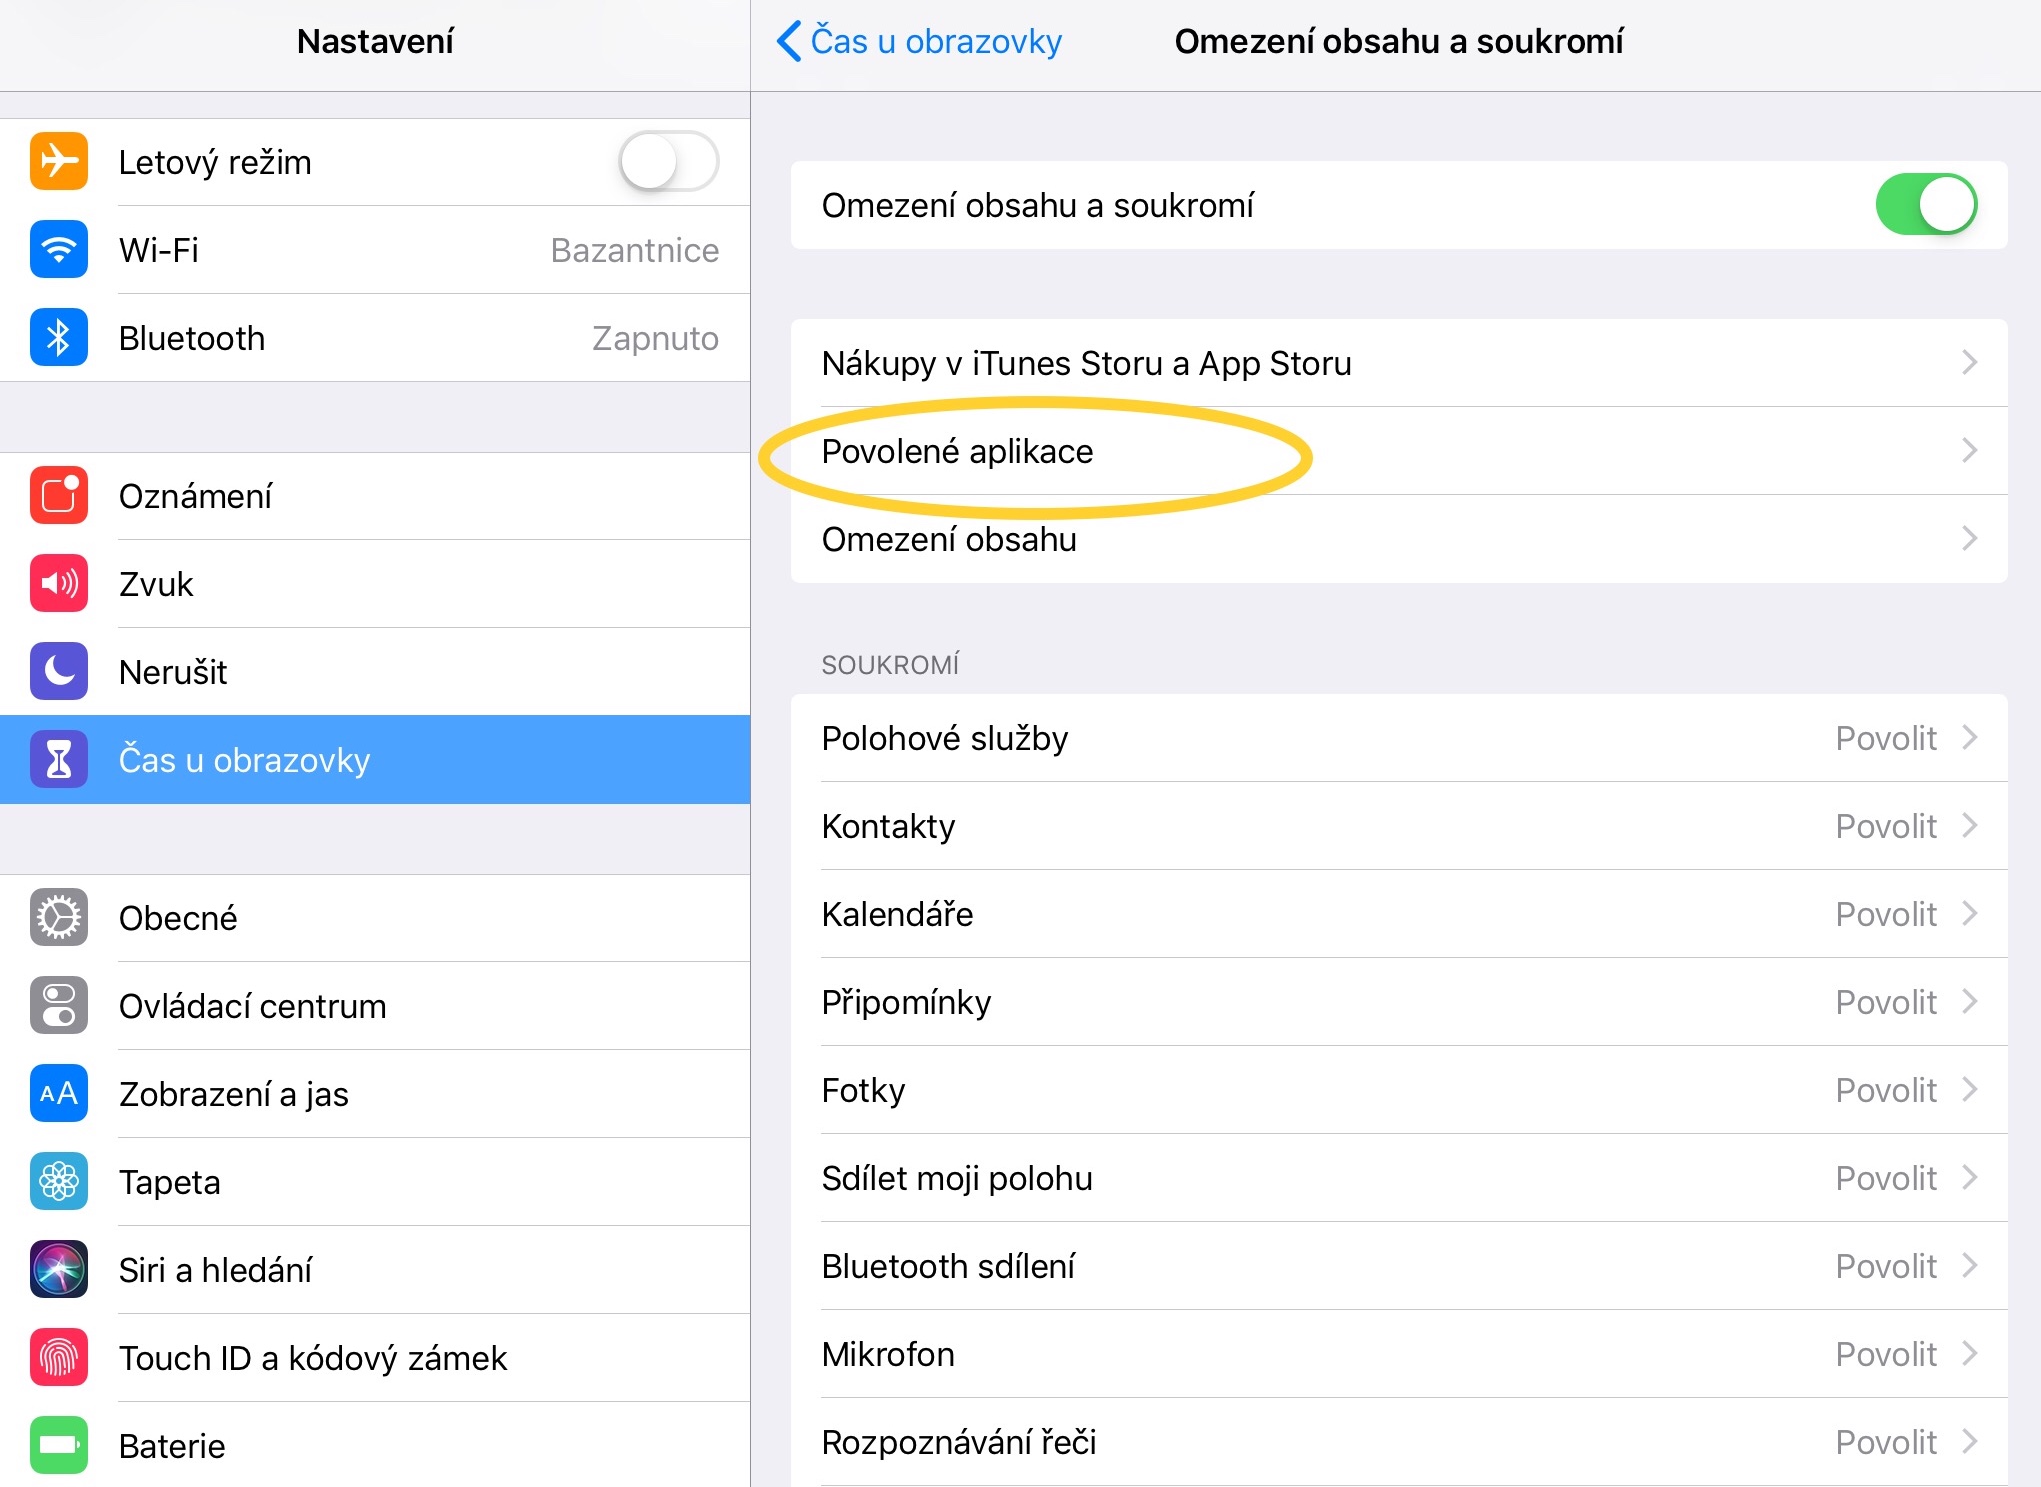This screenshot has width=2041, height=1487.
Task: Select the Touch ID fingerprint icon
Action: (x=58, y=1357)
